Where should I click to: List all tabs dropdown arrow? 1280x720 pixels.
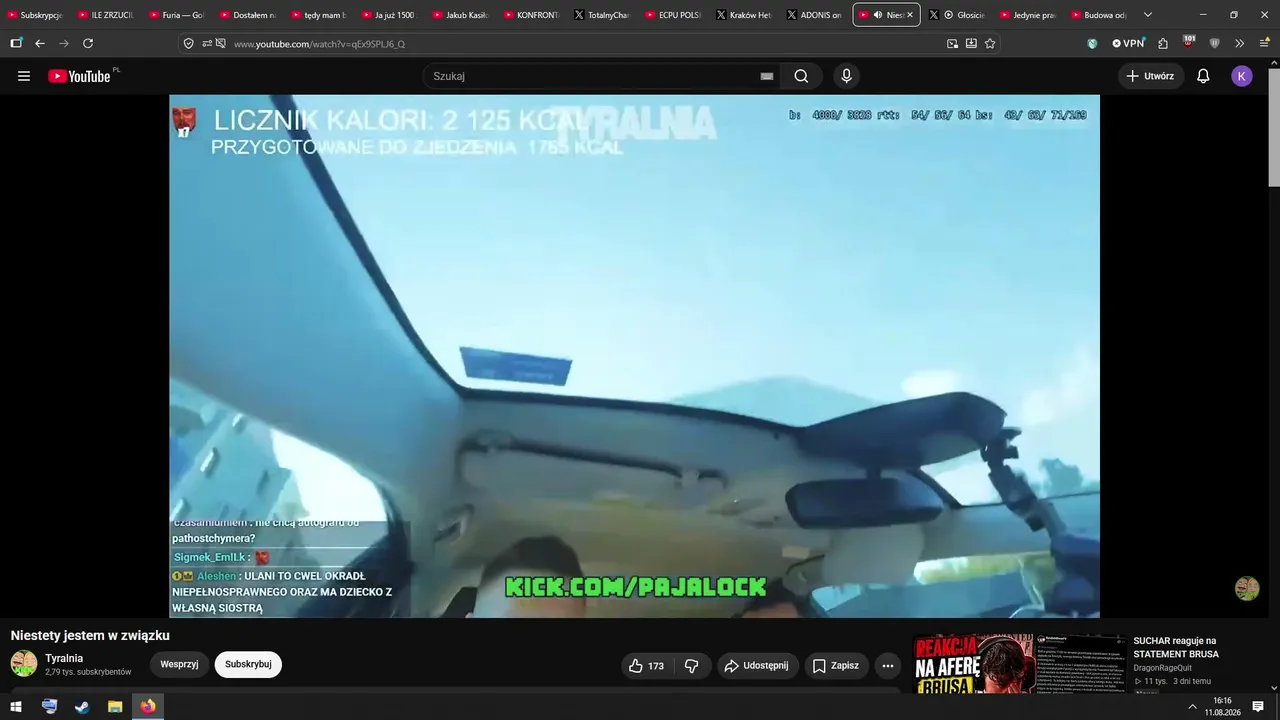point(1147,15)
